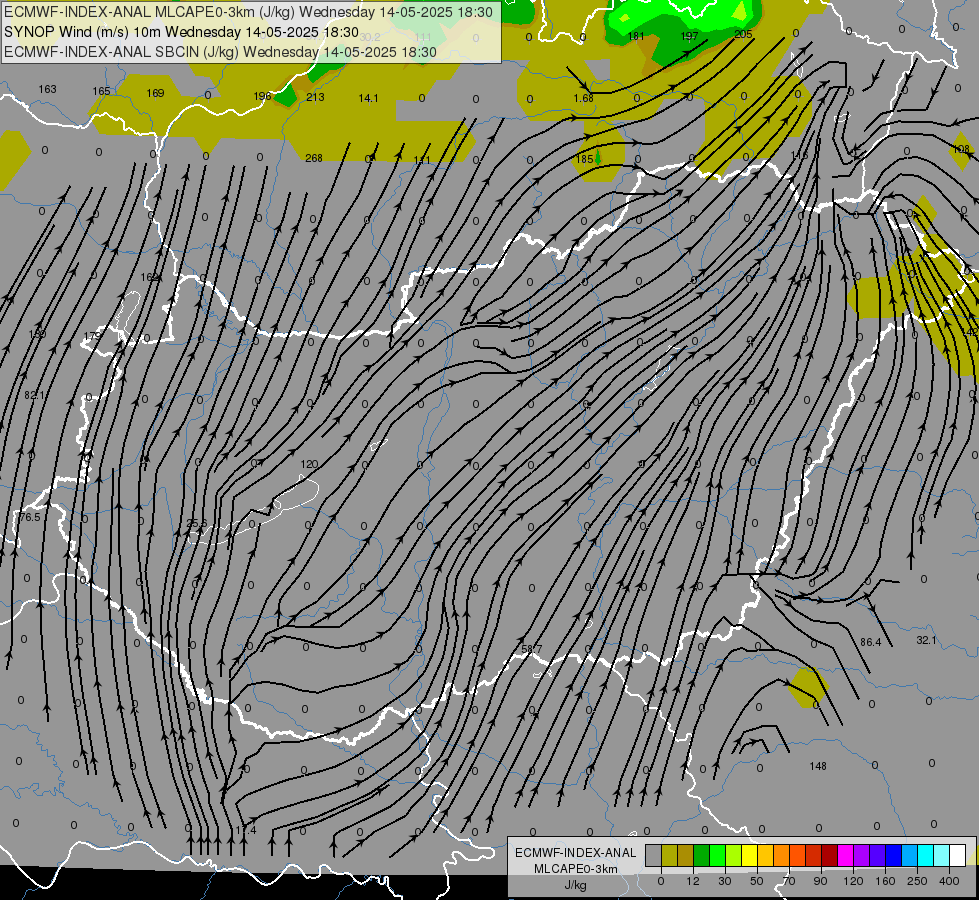Image resolution: width=979 pixels, height=900 pixels.
Task: Click the map value 82.1
Action: click(34, 395)
